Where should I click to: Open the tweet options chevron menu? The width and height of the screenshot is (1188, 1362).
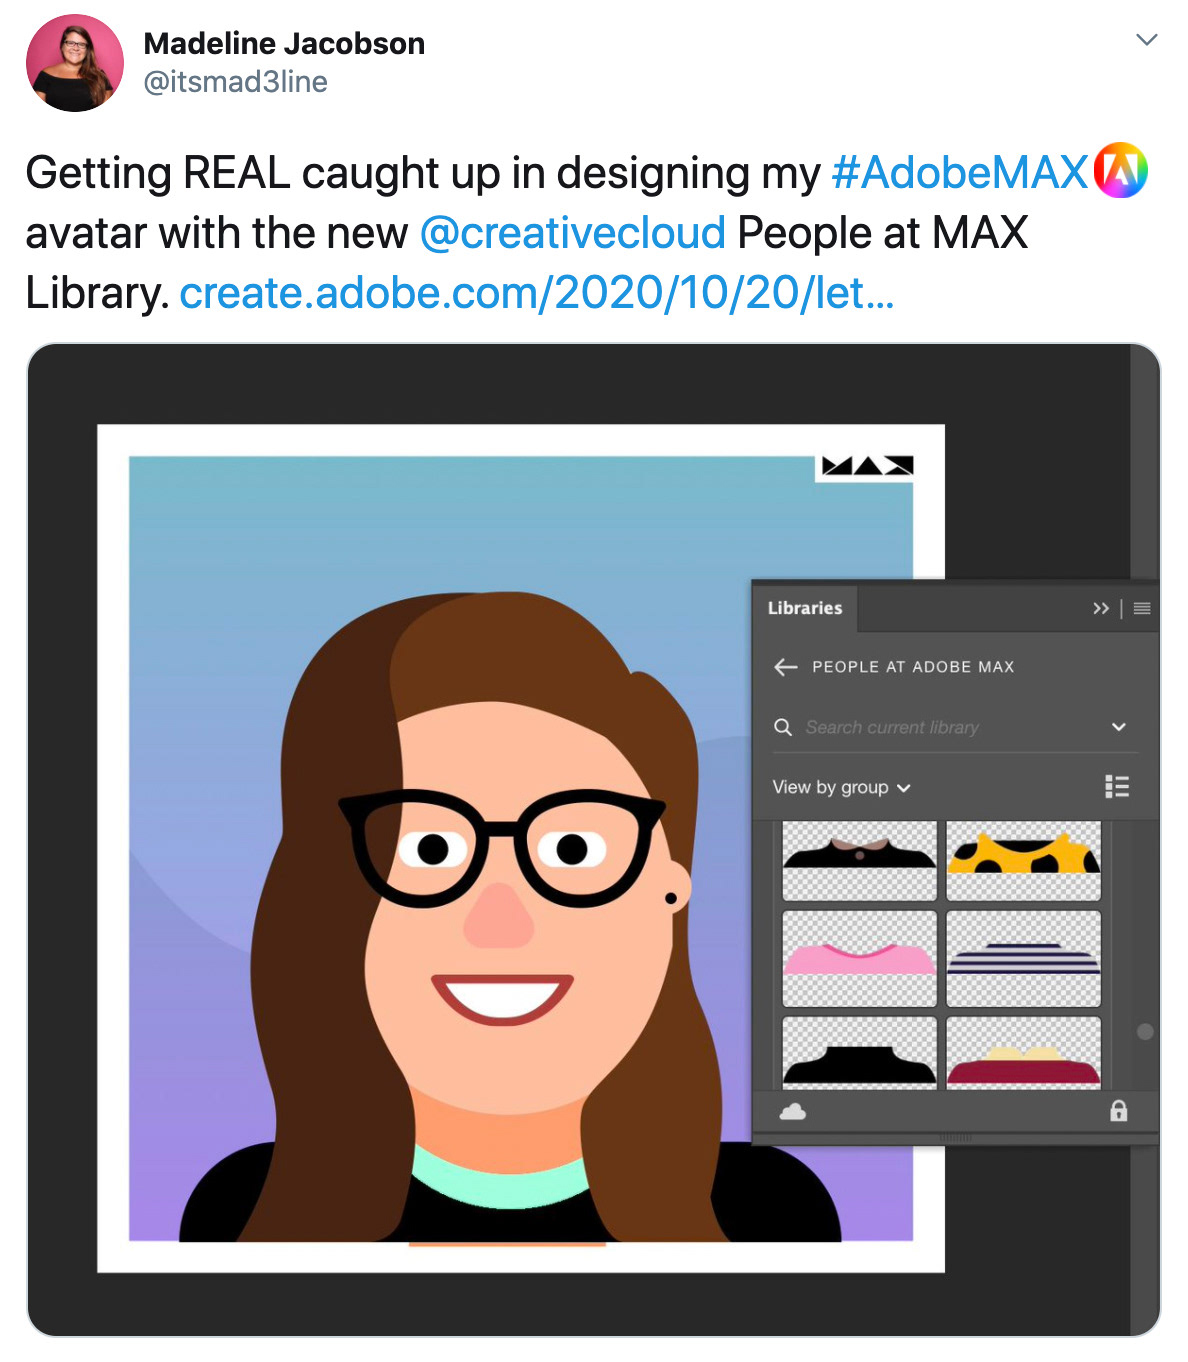[1147, 40]
